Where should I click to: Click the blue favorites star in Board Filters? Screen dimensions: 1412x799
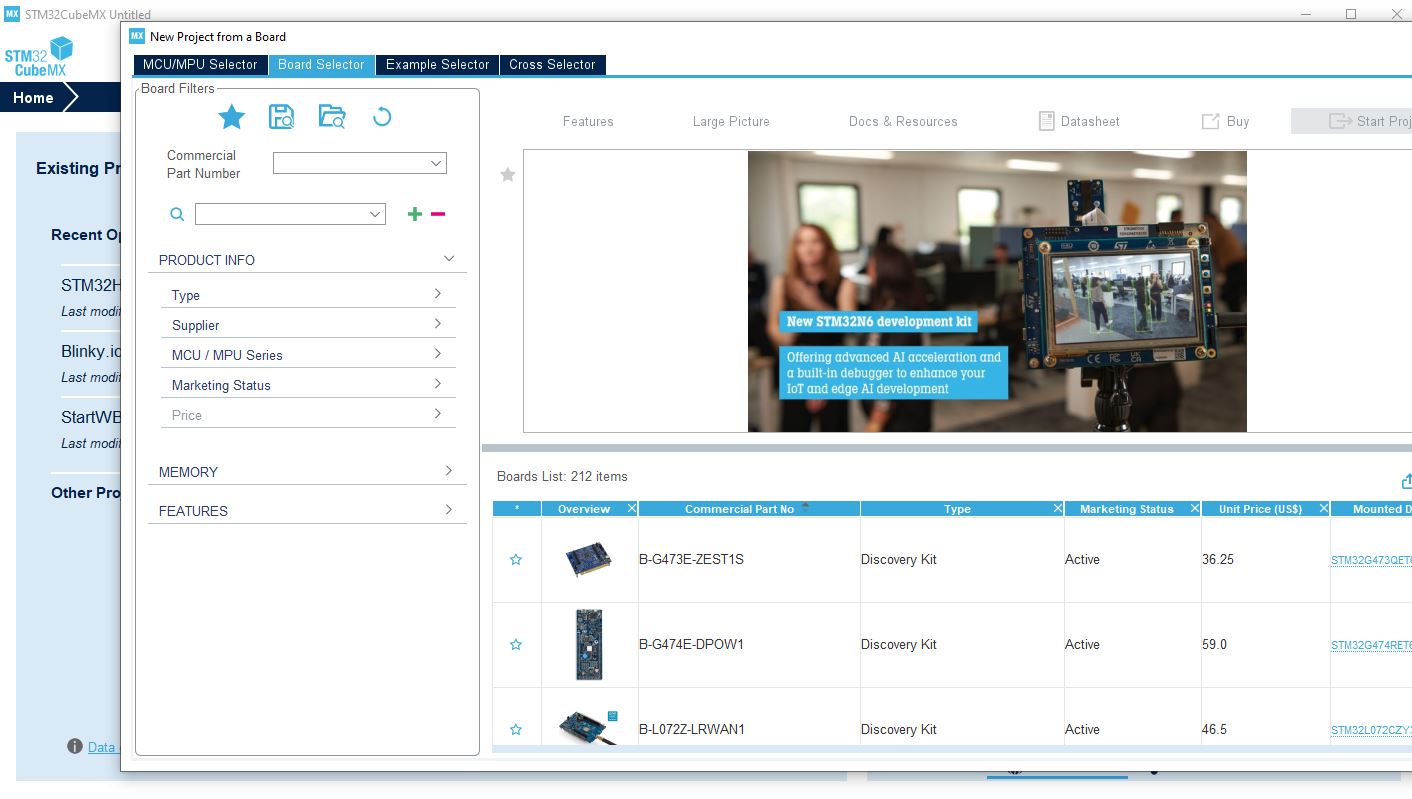pyautogui.click(x=232, y=117)
